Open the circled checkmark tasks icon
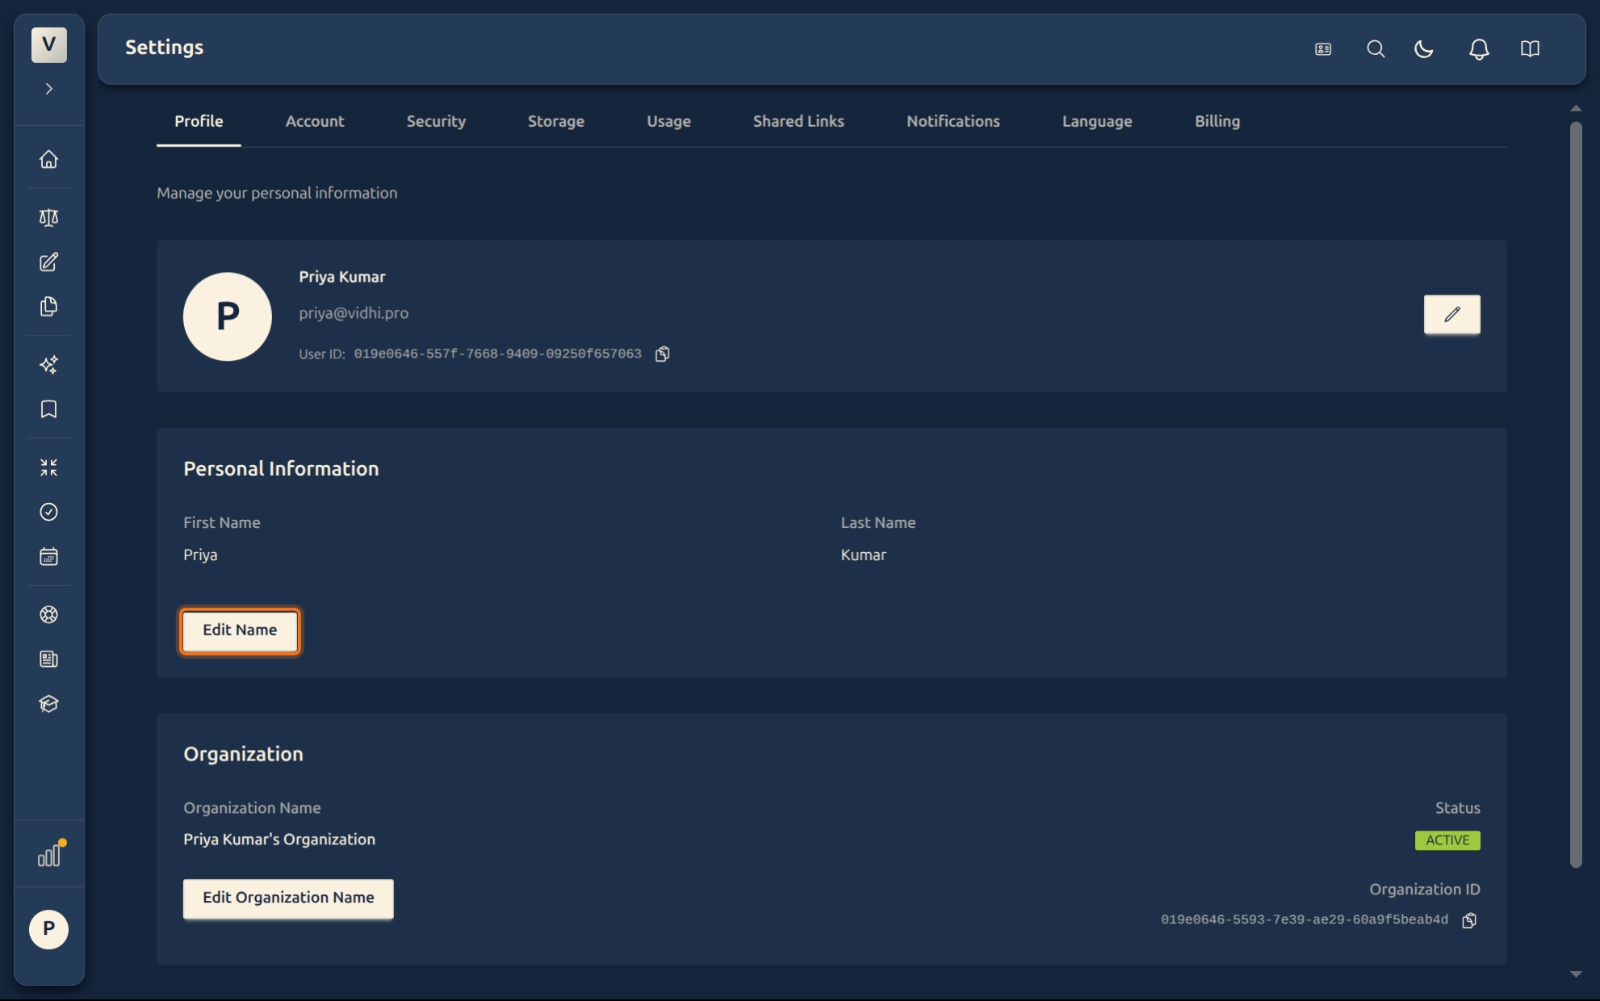 48,512
